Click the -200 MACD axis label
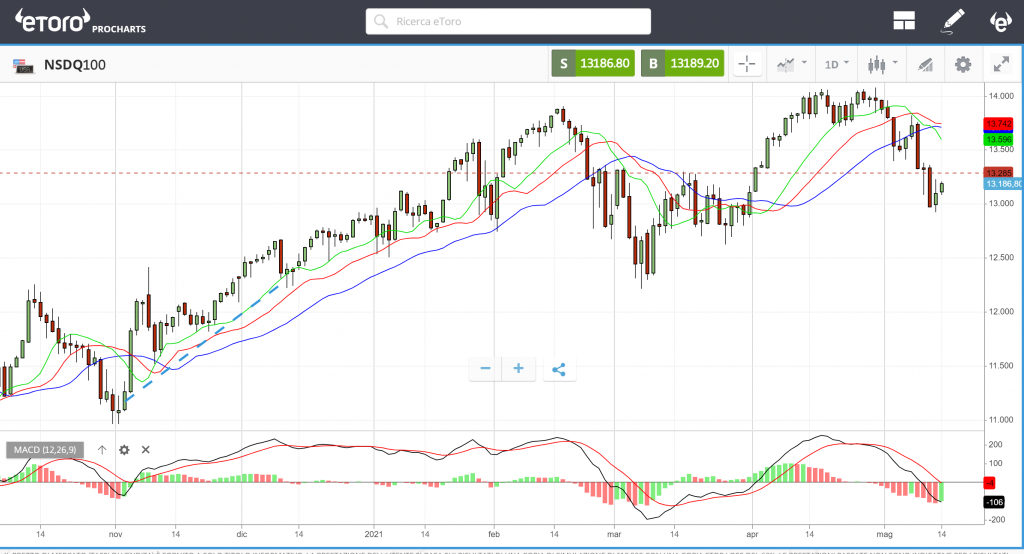1024x554 pixels. tap(995, 519)
